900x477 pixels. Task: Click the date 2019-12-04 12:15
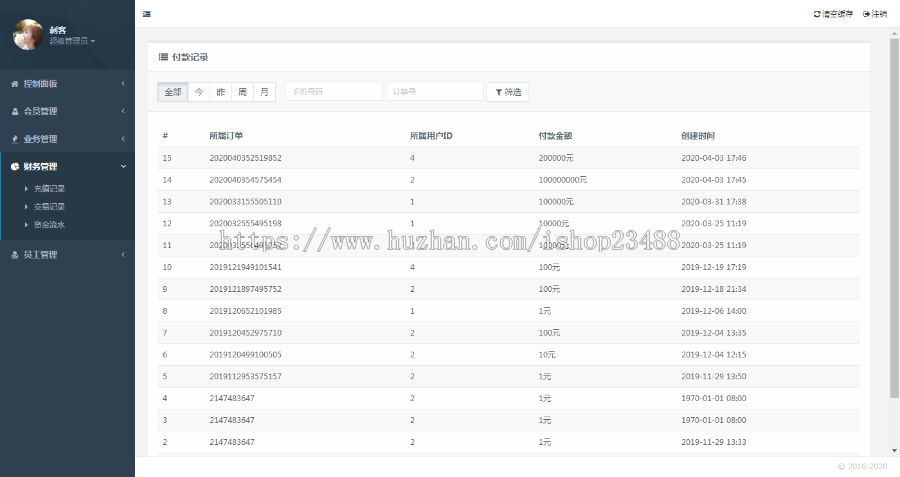[x=713, y=355]
